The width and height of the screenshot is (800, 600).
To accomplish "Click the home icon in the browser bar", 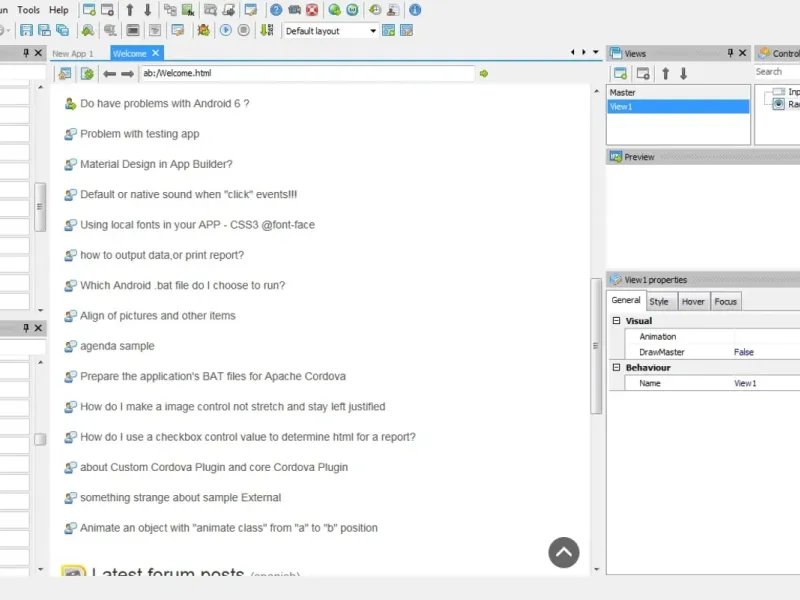I will [65, 73].
